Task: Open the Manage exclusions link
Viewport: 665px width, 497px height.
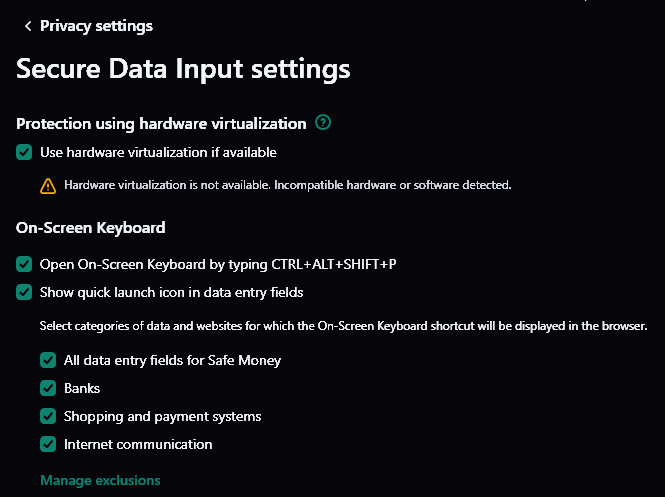Action: click(100, 481)
